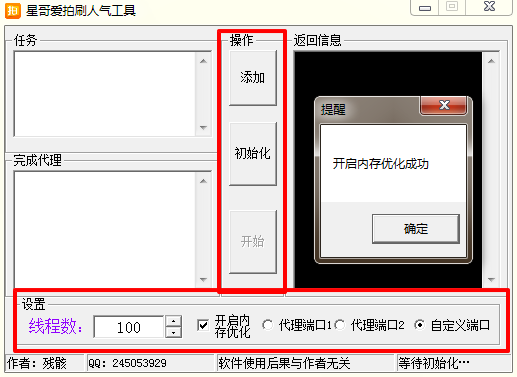Click into the 线程数 value field
This screenshot has width=517, height=377.
(129, 327)
